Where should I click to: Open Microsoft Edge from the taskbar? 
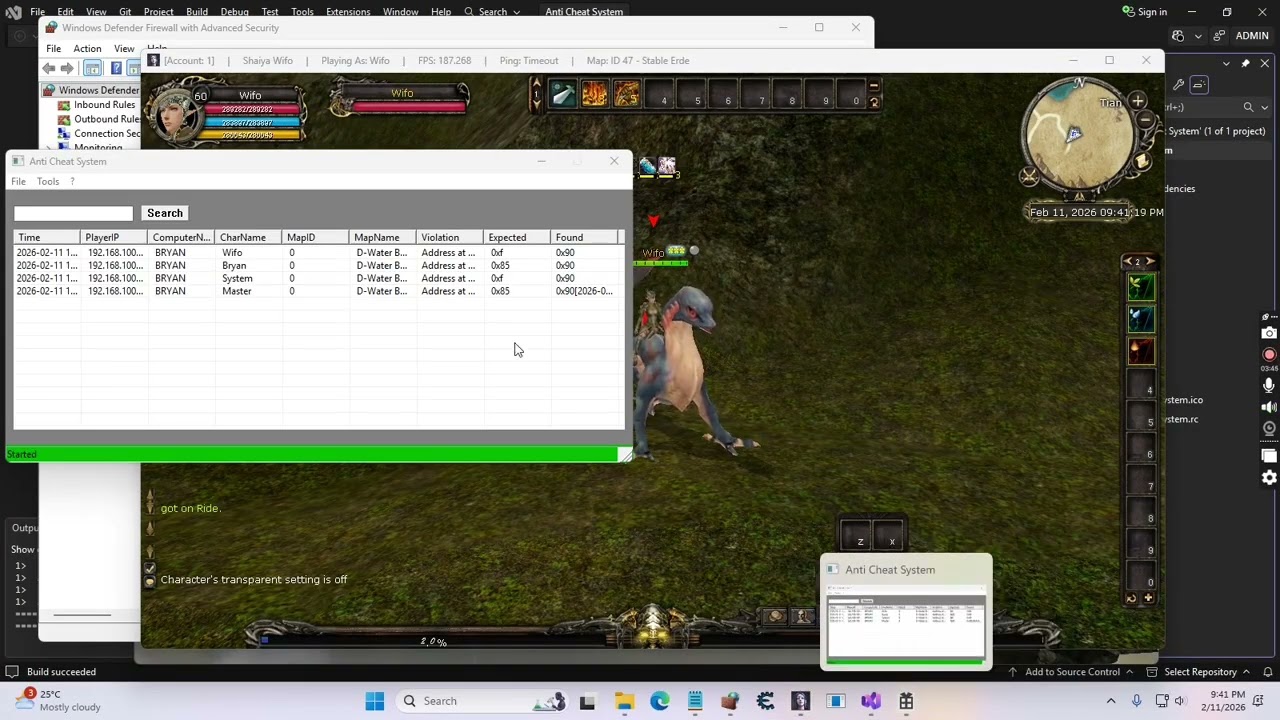(660, 701)
